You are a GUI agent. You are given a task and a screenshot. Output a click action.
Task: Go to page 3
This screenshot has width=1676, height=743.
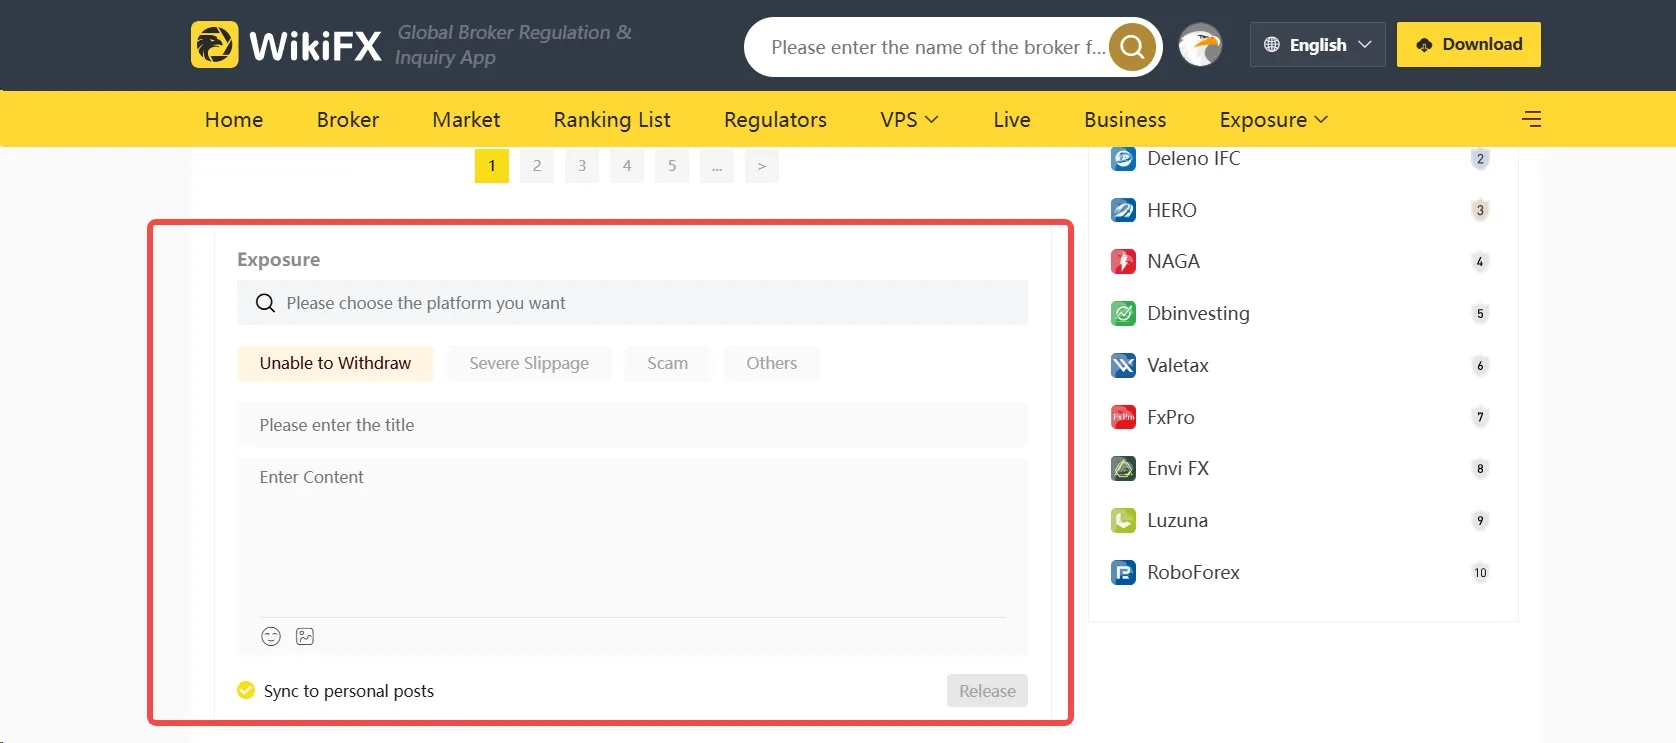pyautogui.click(x=582, y=166)
